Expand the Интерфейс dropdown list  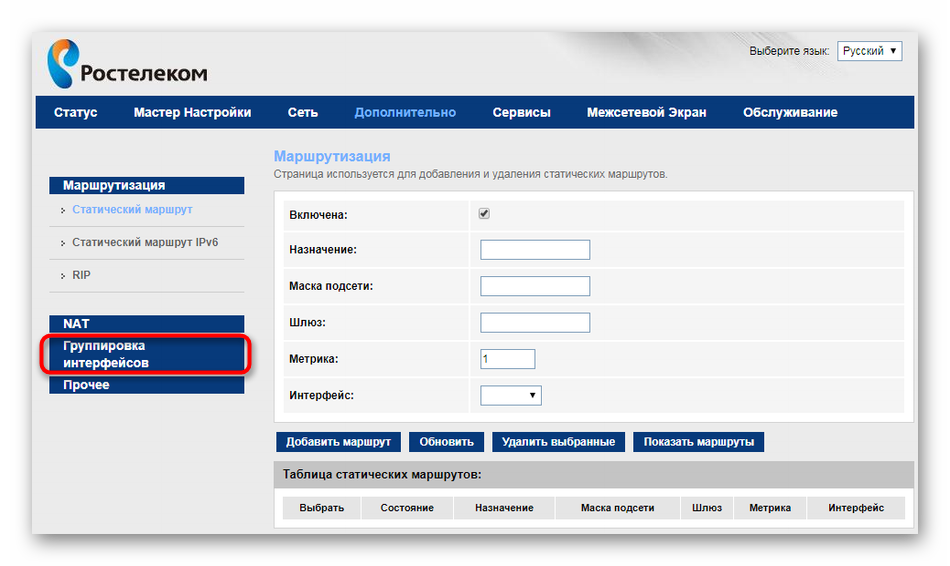[x=511, y=395]
